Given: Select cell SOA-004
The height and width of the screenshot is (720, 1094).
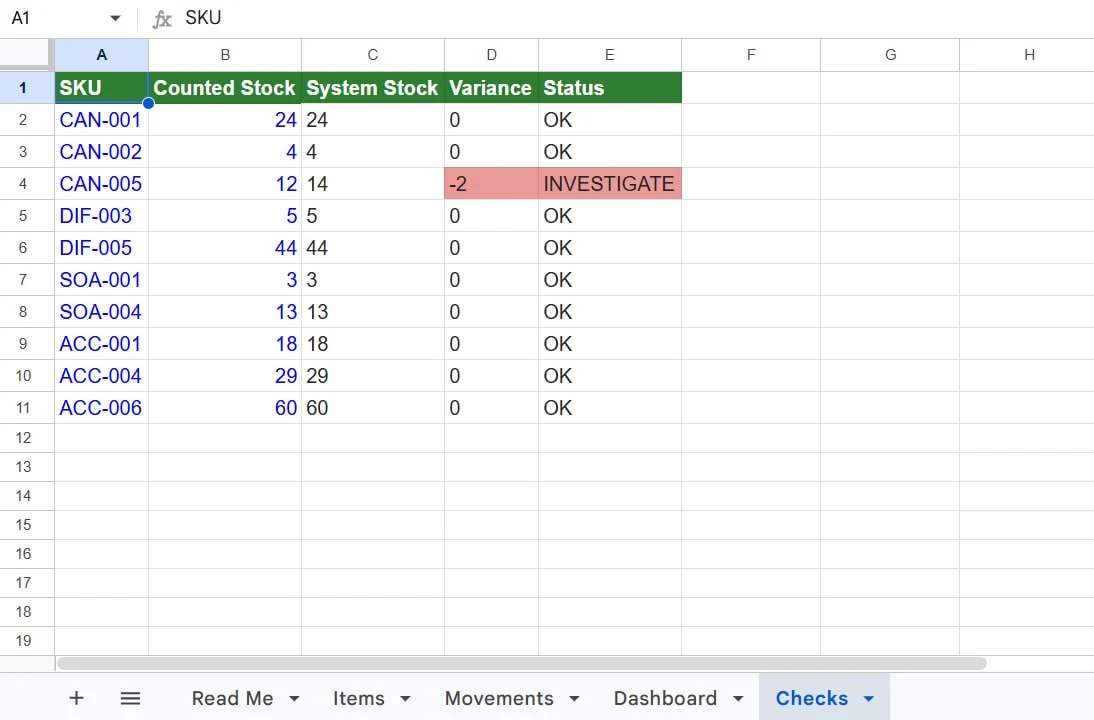Looking at the screenshot, I should pos(101,312).
